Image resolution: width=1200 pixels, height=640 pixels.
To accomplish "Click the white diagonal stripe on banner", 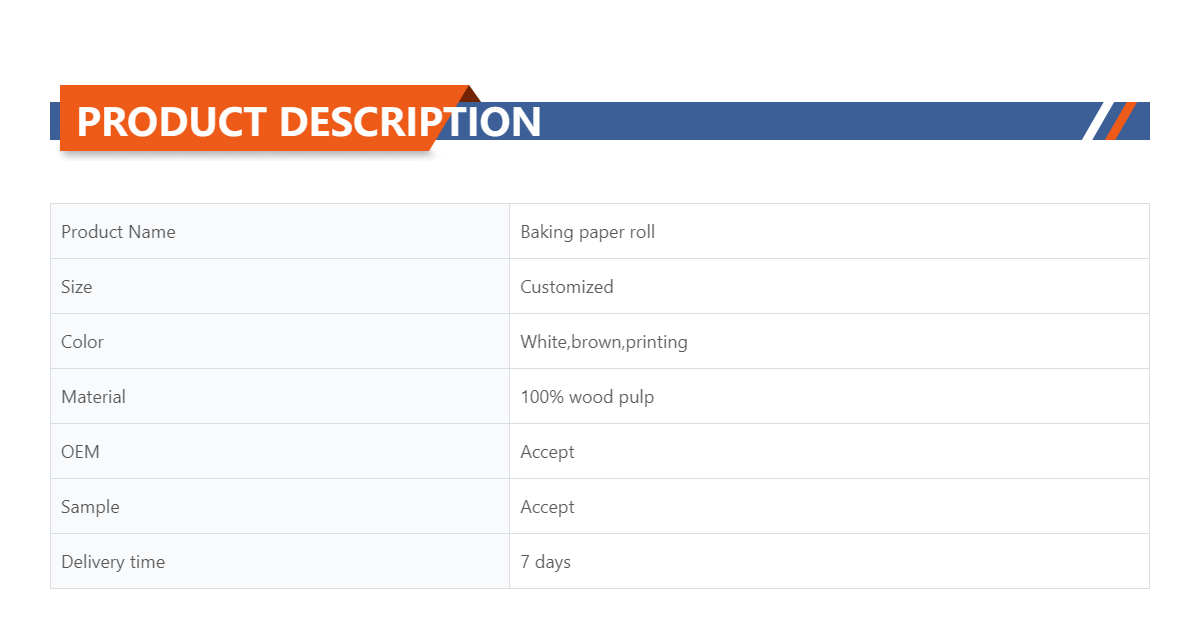I will 1097,121.
